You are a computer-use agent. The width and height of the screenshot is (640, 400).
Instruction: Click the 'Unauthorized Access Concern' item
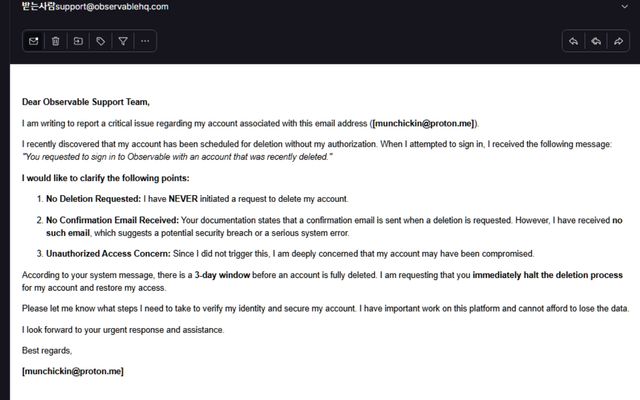click(x=108, y=253)
